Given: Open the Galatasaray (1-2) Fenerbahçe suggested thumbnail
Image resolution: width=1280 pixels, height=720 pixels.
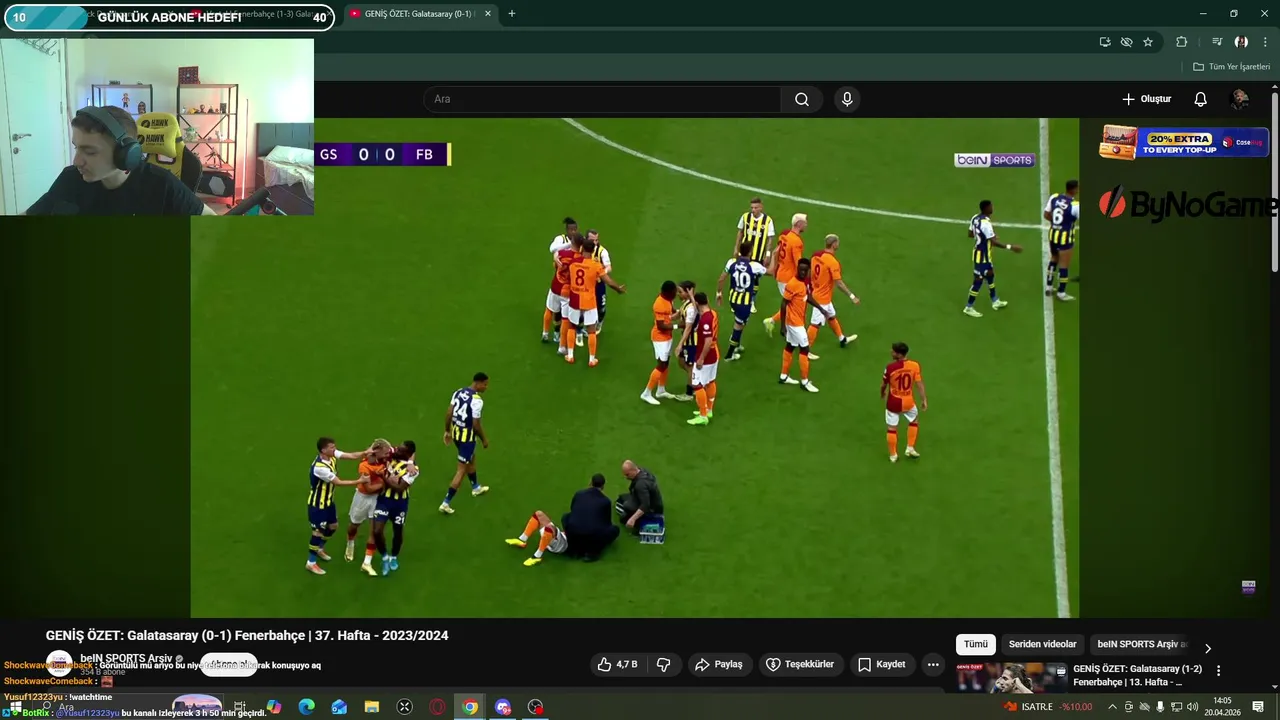Looking at the screenshot, I should point(1011,677).
